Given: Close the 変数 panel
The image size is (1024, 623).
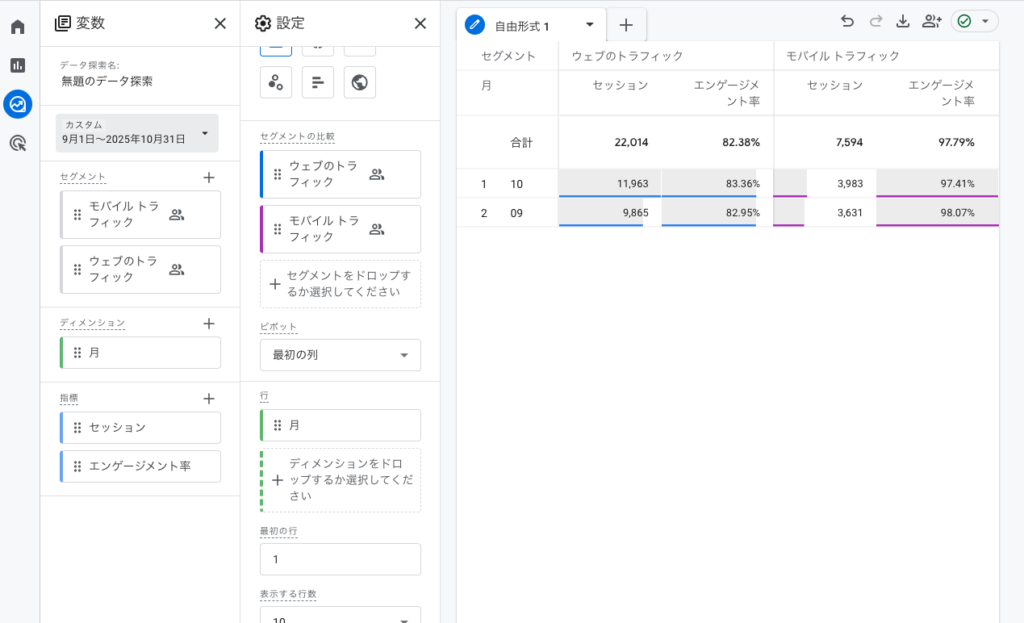Looking at the screenshot, I should 220,23.
